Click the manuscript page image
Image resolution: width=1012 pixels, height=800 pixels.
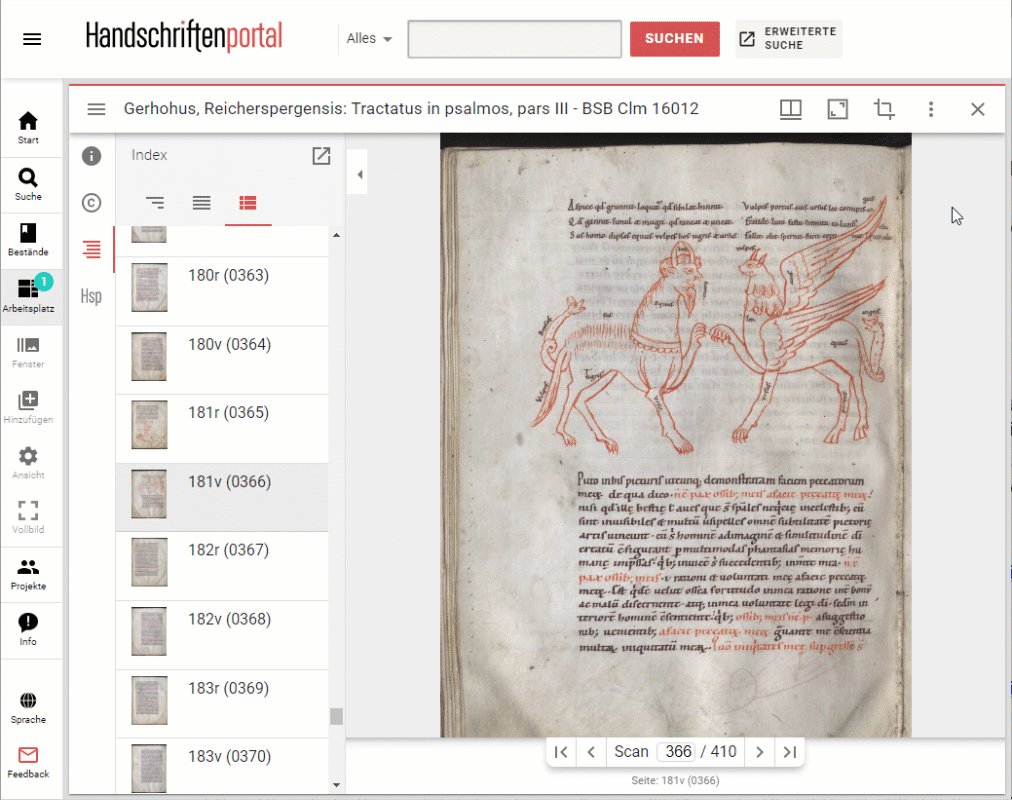676,435
